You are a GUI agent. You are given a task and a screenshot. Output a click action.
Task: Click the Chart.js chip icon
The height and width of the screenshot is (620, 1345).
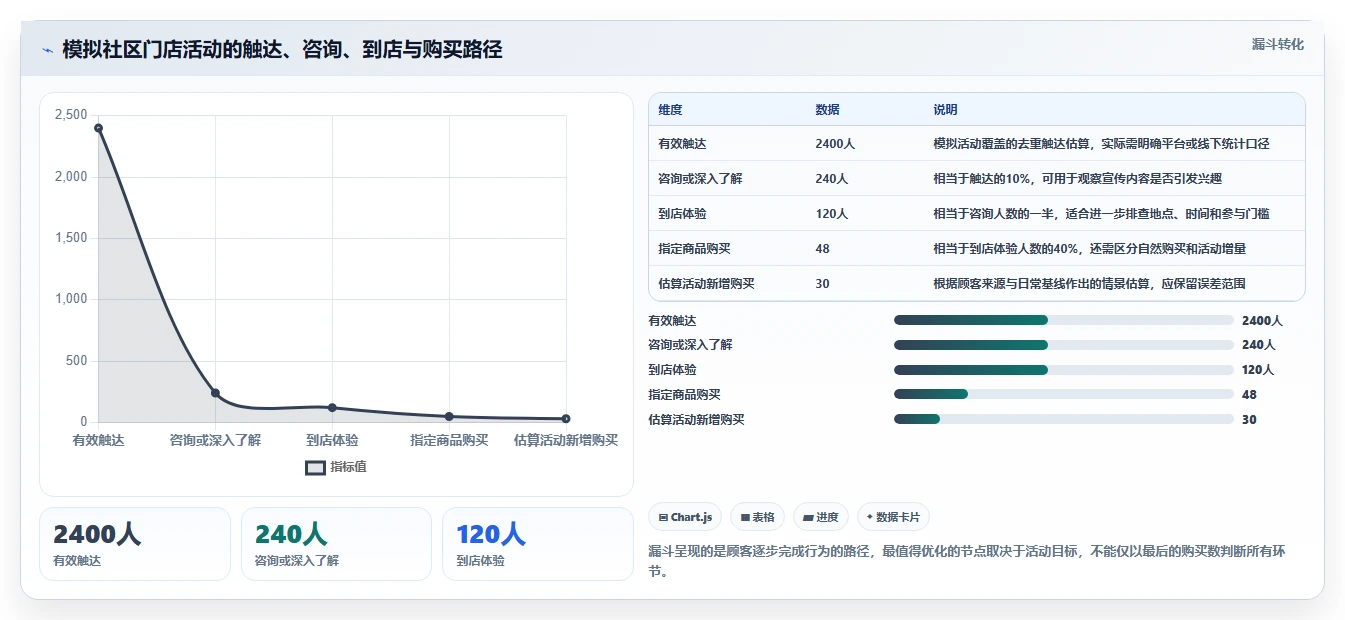663,517
